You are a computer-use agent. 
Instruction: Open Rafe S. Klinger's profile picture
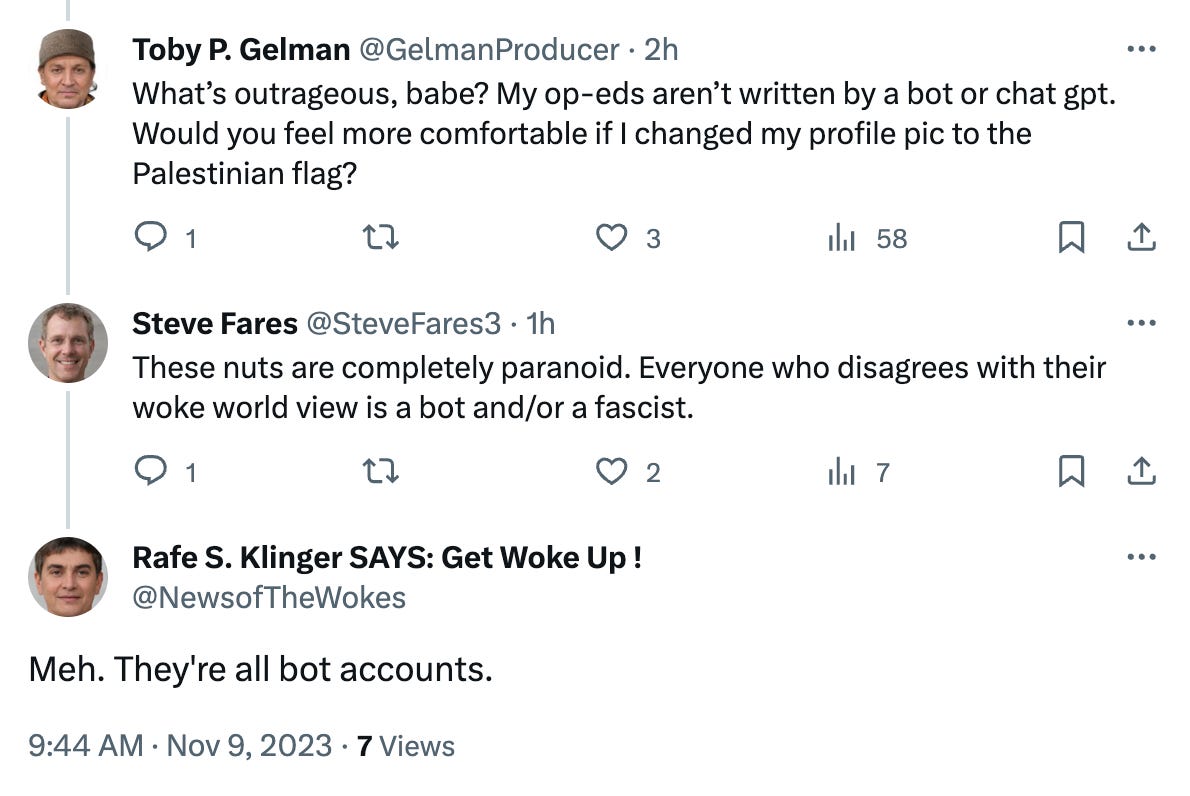[x=68, y=577]
